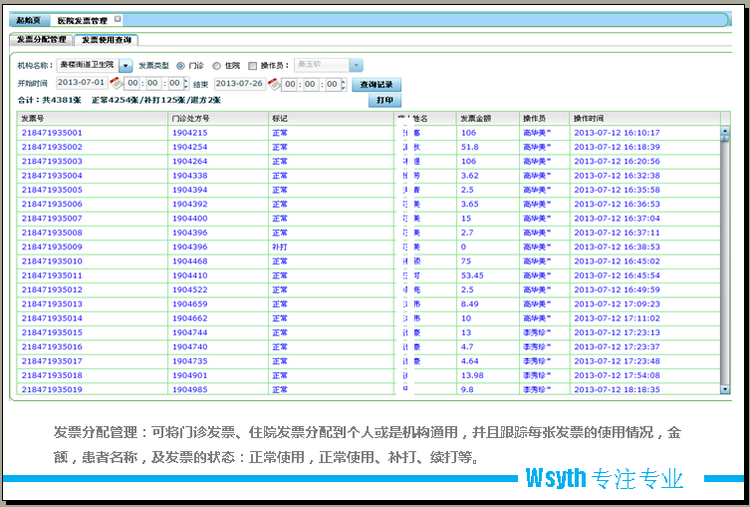This screenshot has height=507, width=750.
Task: Open the 发票使用查询 tab
Action: pos(106,40)
